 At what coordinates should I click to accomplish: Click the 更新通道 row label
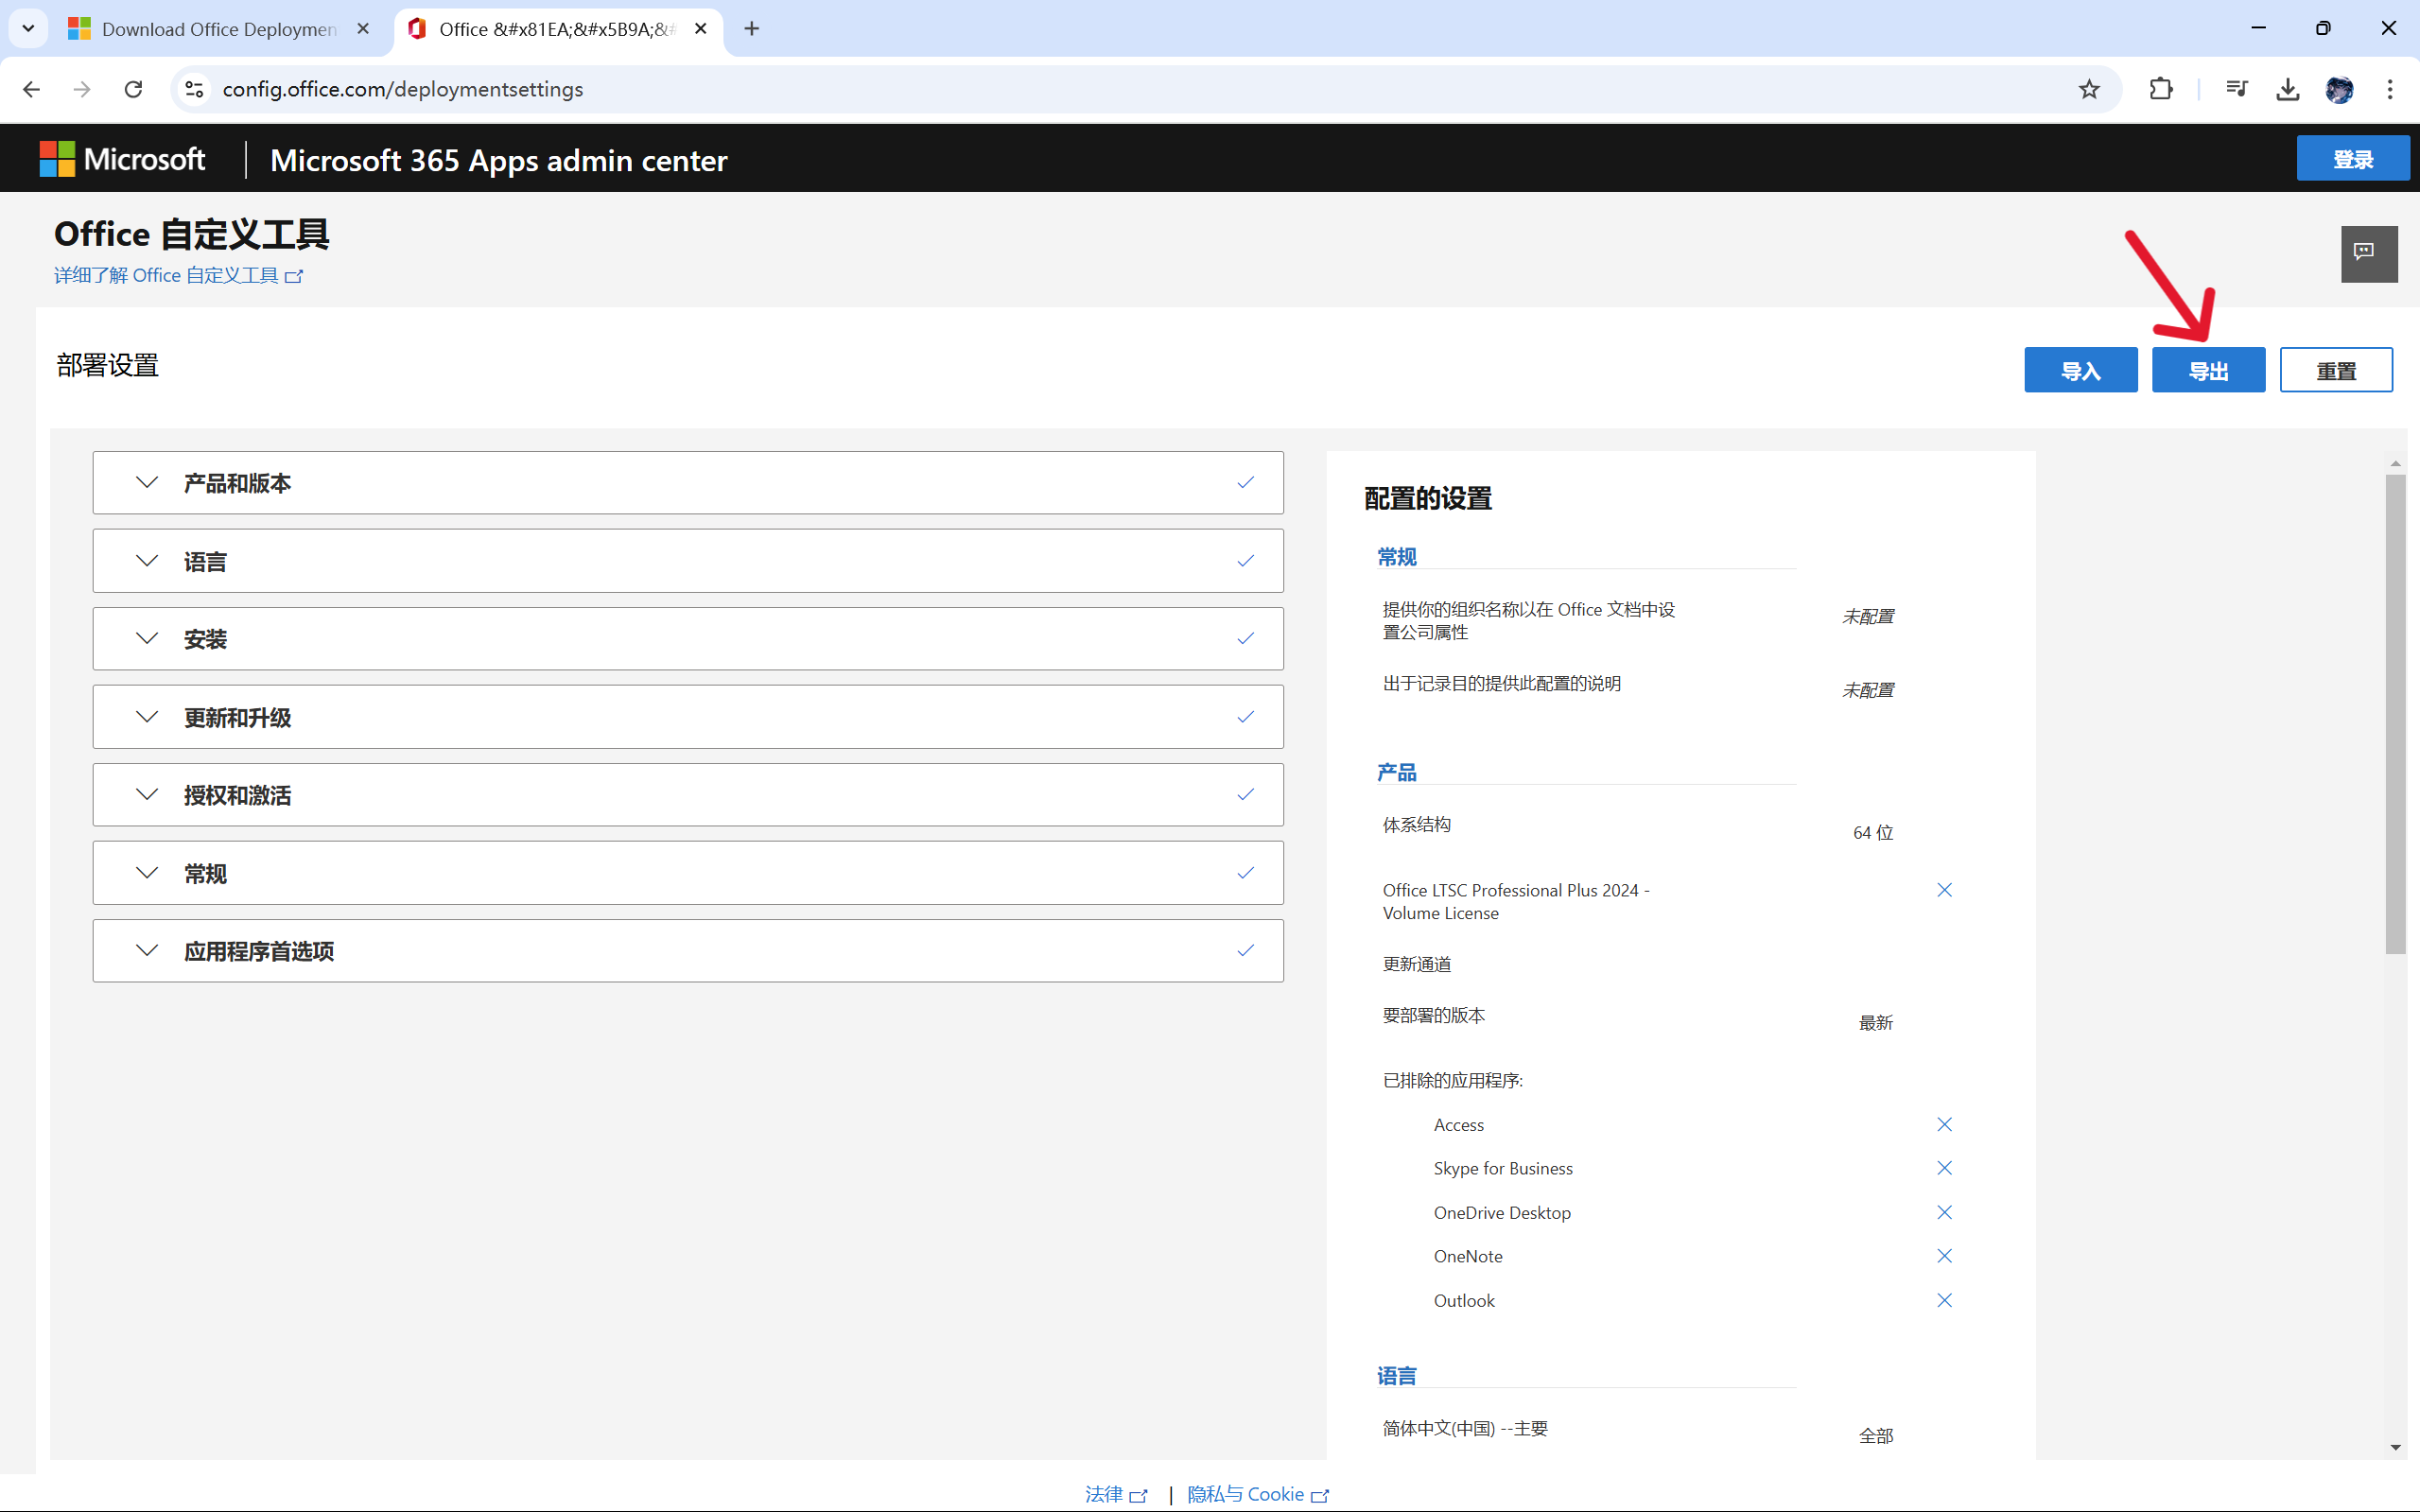coord(1417,964)
